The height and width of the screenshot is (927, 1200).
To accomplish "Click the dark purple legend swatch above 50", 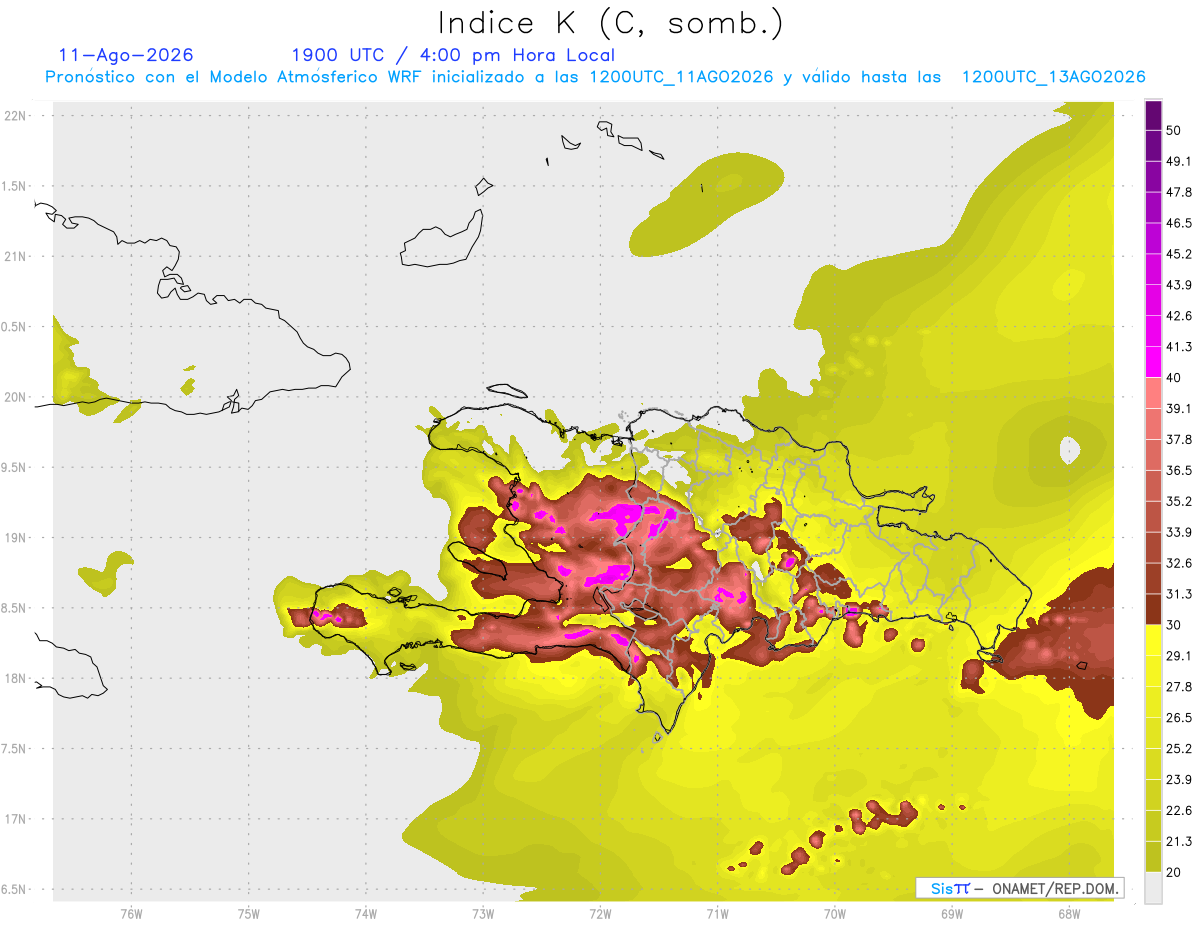I will [x=1153, y=116].
